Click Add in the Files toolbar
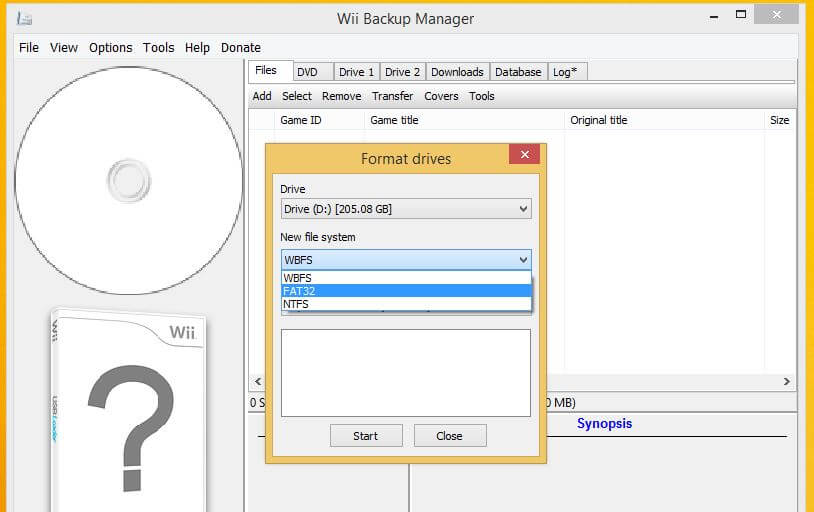Screen dimensions: 814x512 [262, 96]
